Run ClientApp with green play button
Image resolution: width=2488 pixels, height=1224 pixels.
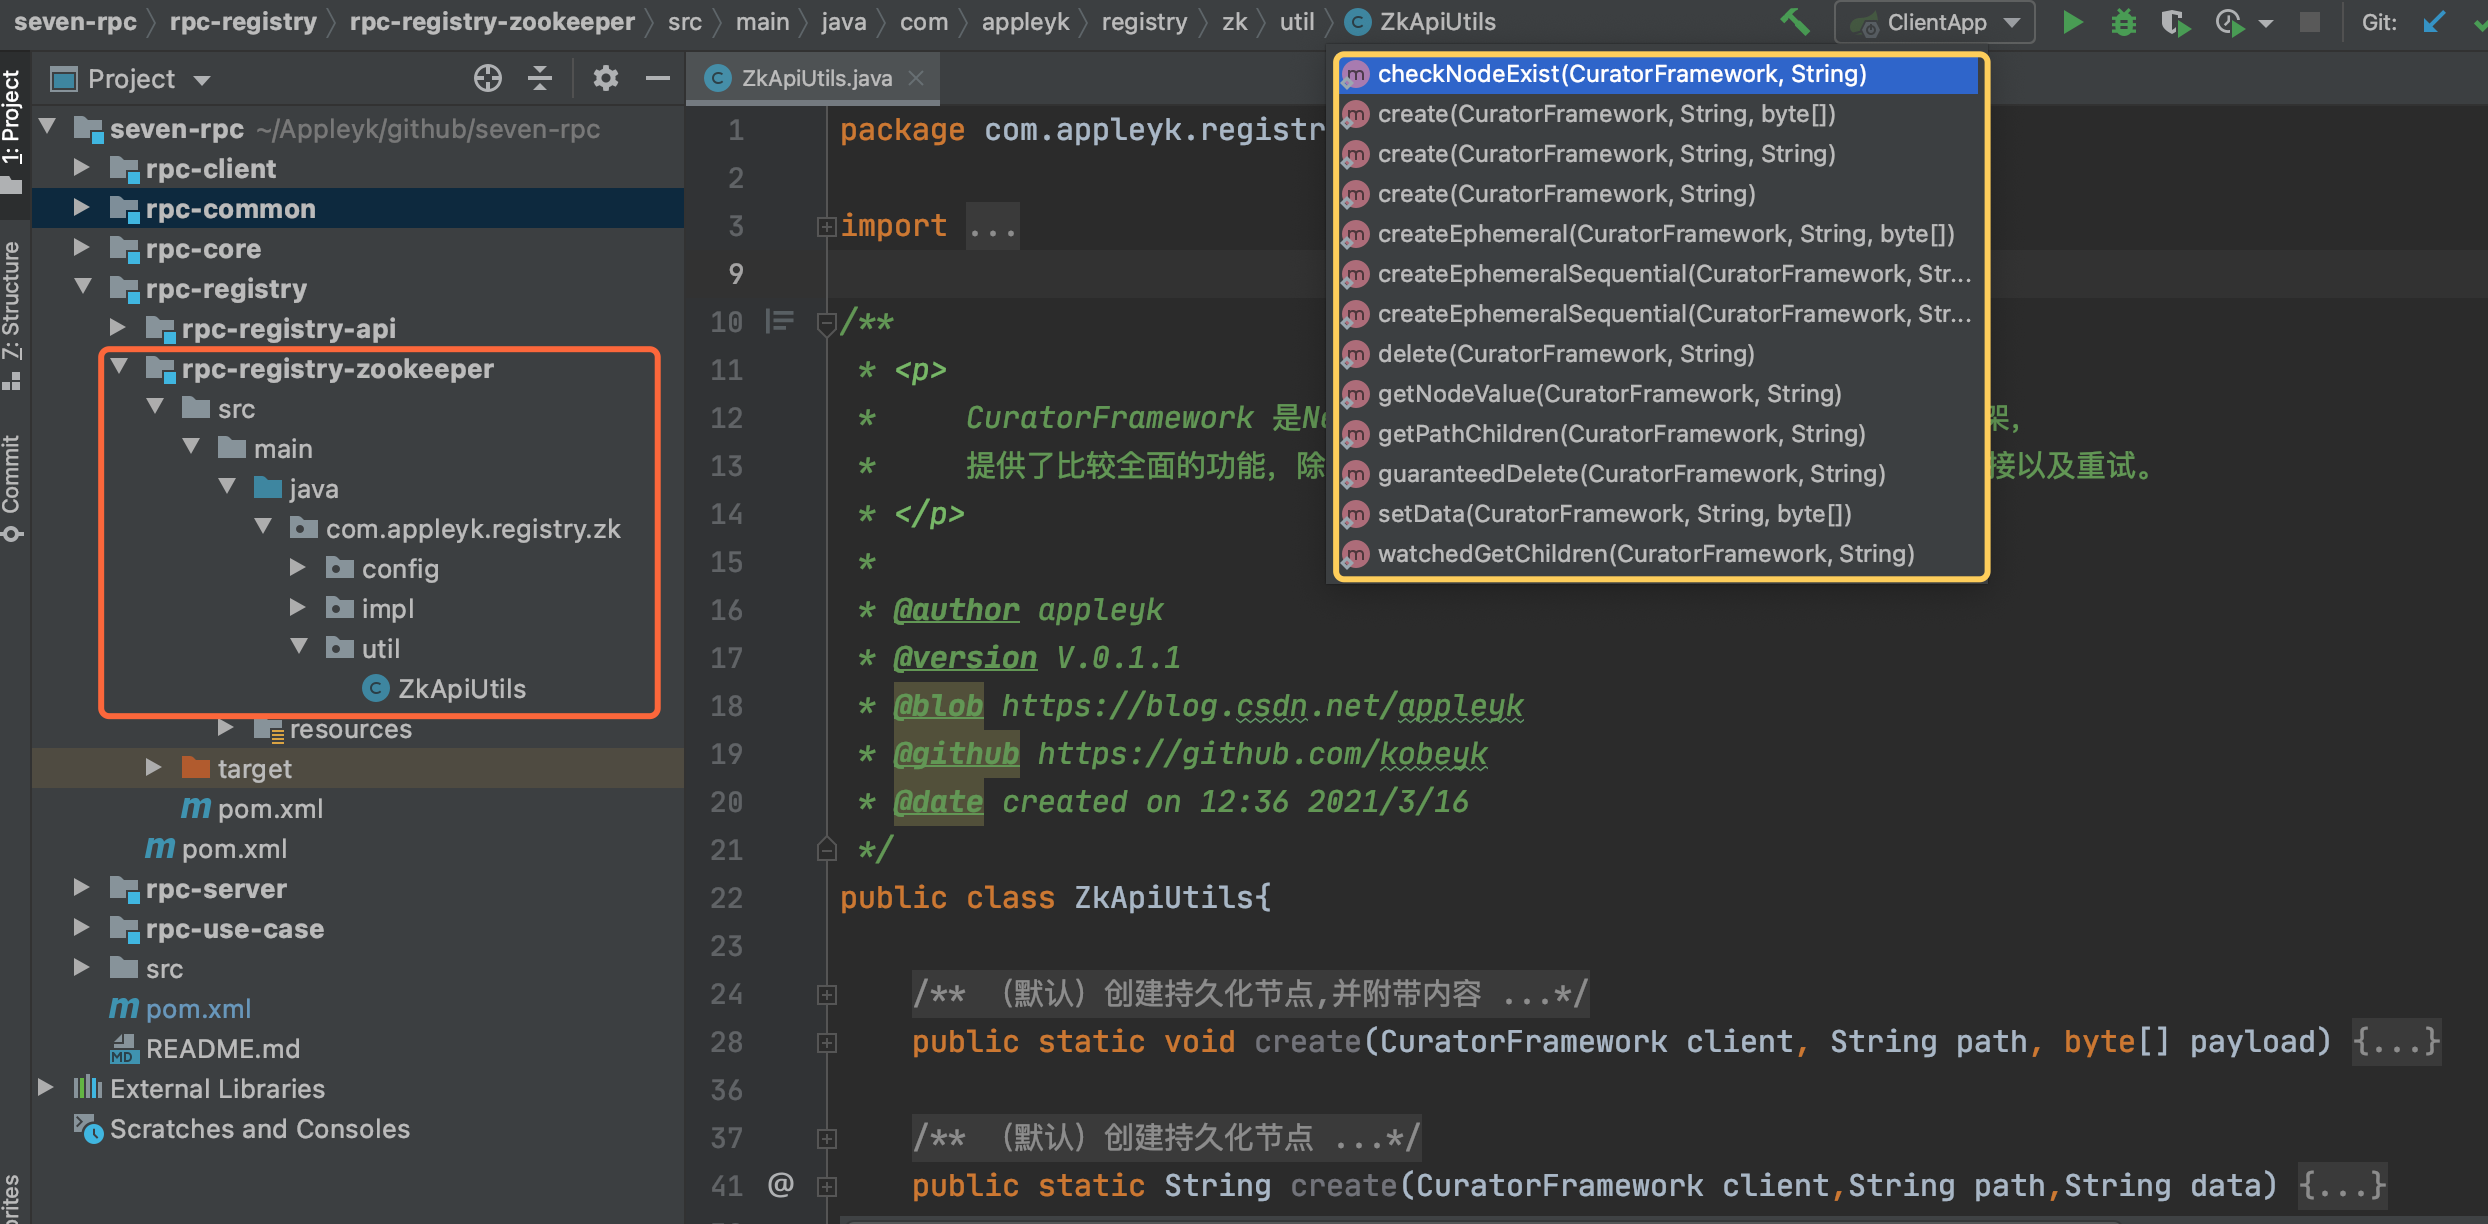click(2072, 22)
